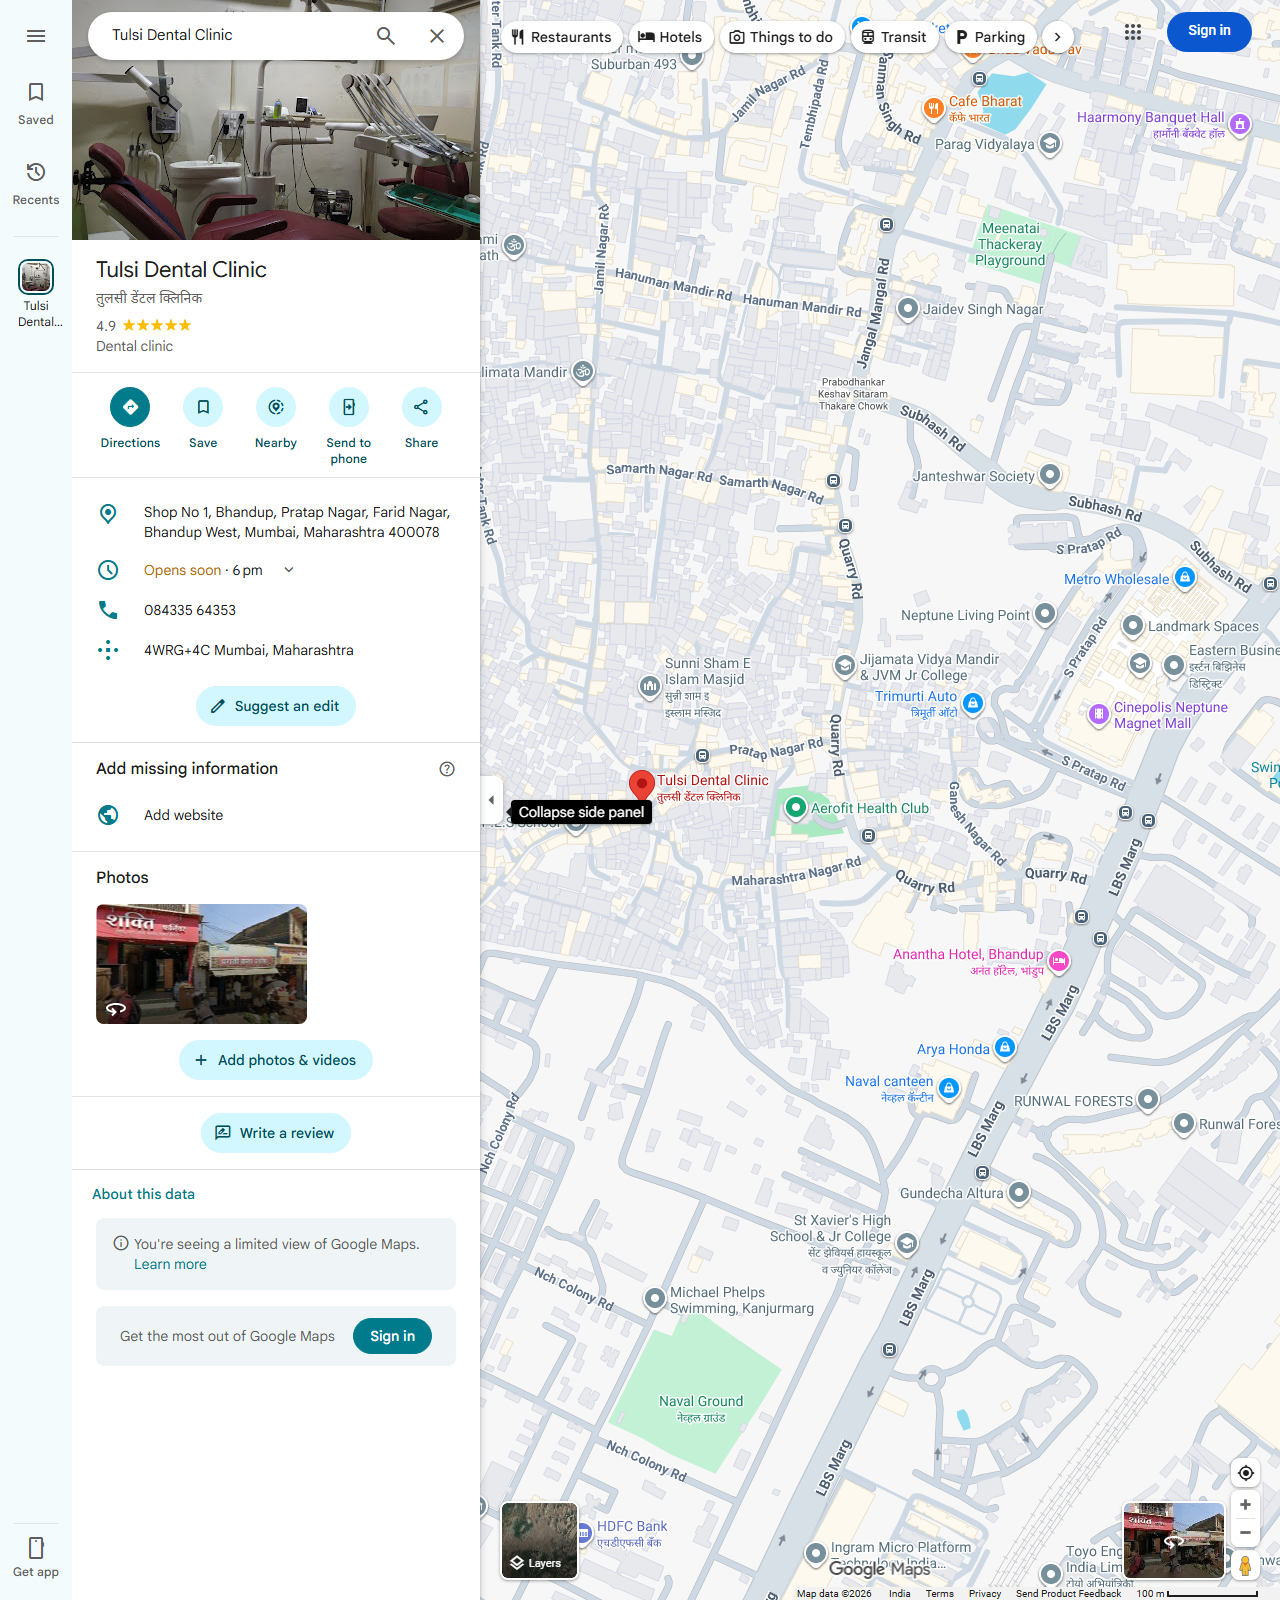
Task: Show more category chips arrow
Action: pos(1057,37)
